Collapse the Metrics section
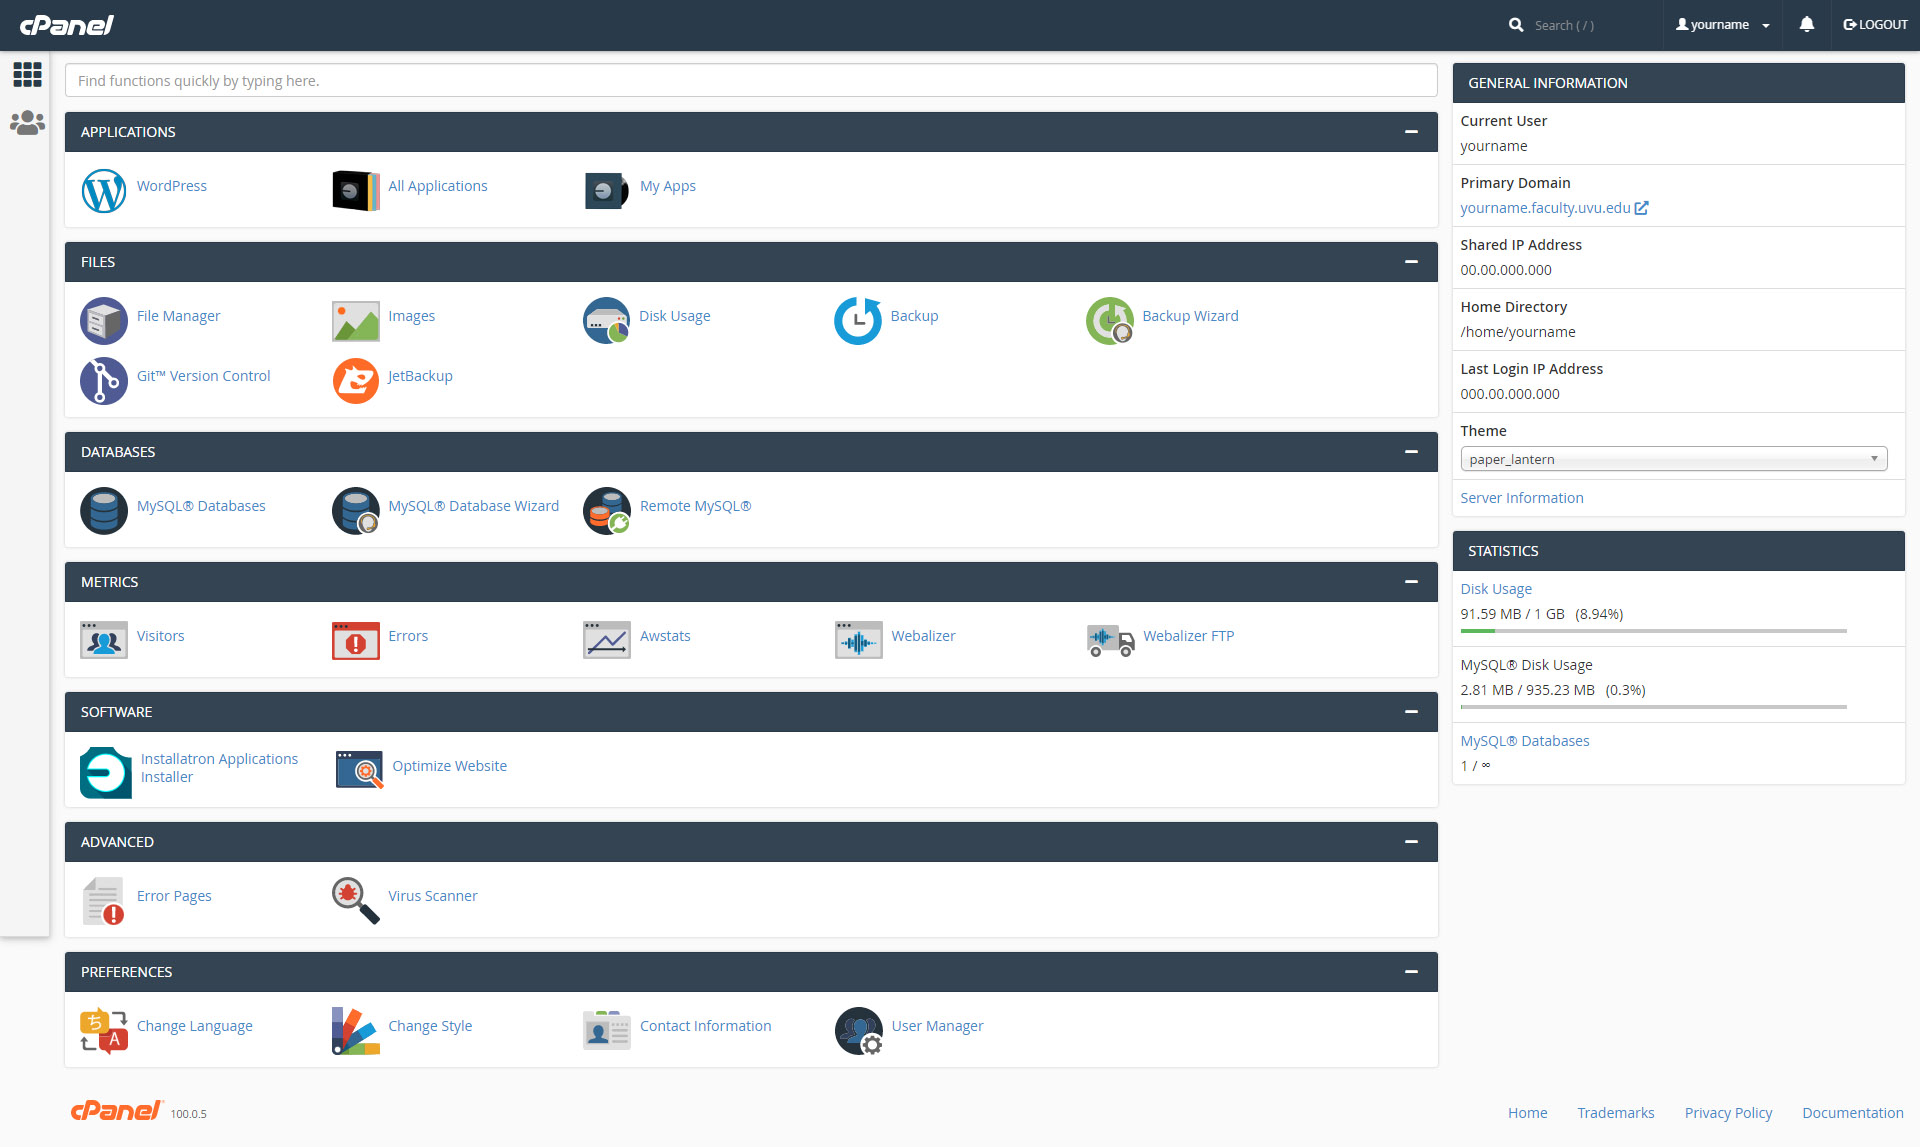1920x1147 pixels. [x=1411, y=582]
